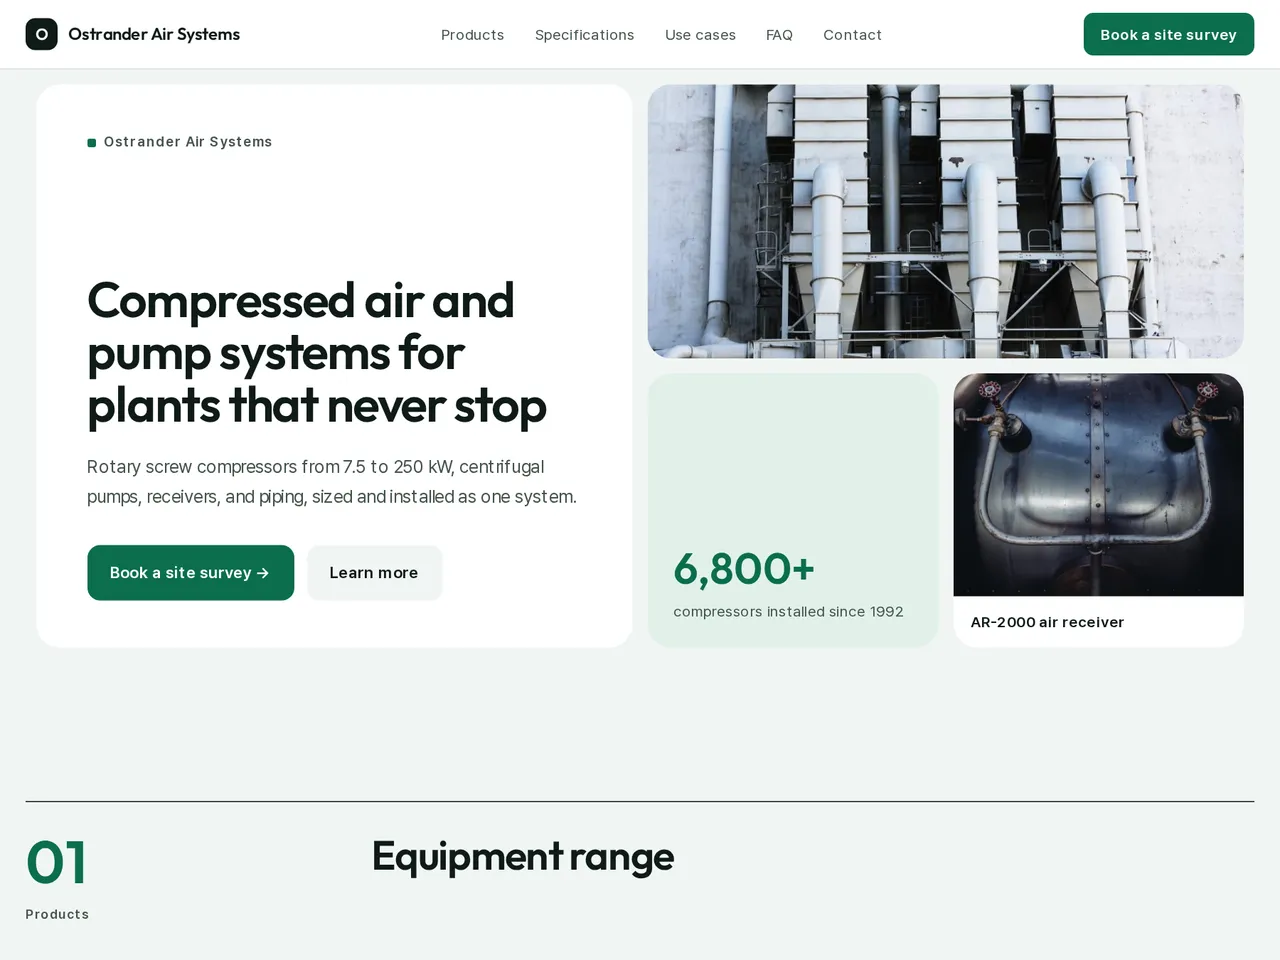Screen dimensions: 1280x960
Task: Open the FAQ navigation link
Action: pos(779,35)
